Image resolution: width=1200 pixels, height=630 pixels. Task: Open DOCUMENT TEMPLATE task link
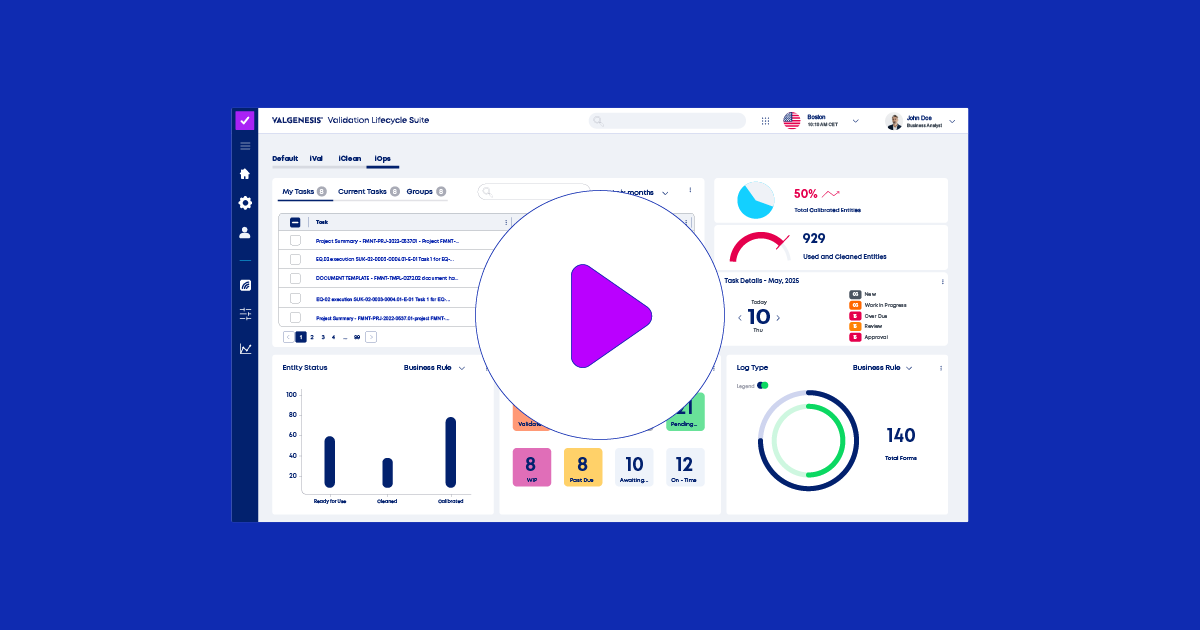click(x=386, y=279)
